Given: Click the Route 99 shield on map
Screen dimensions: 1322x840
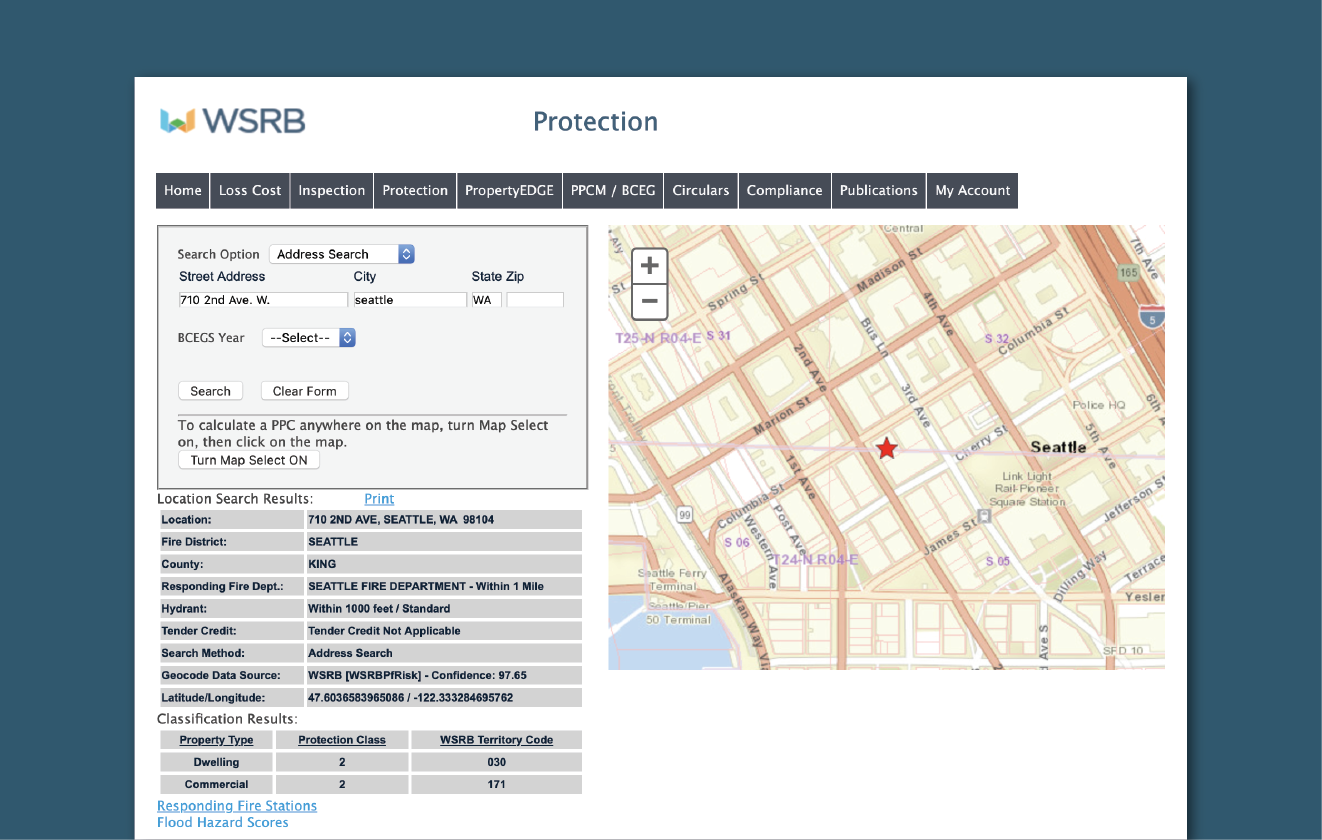Looking at the screenshot, I should 685,514.
